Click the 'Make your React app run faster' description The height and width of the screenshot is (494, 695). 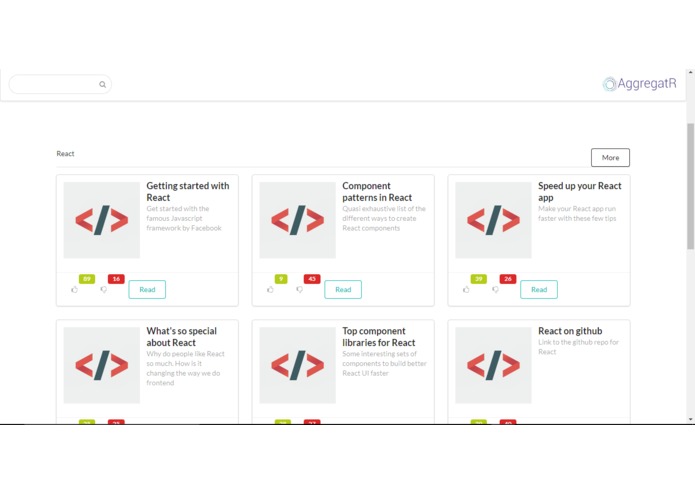pyautogui.click(x=577, y=214)
